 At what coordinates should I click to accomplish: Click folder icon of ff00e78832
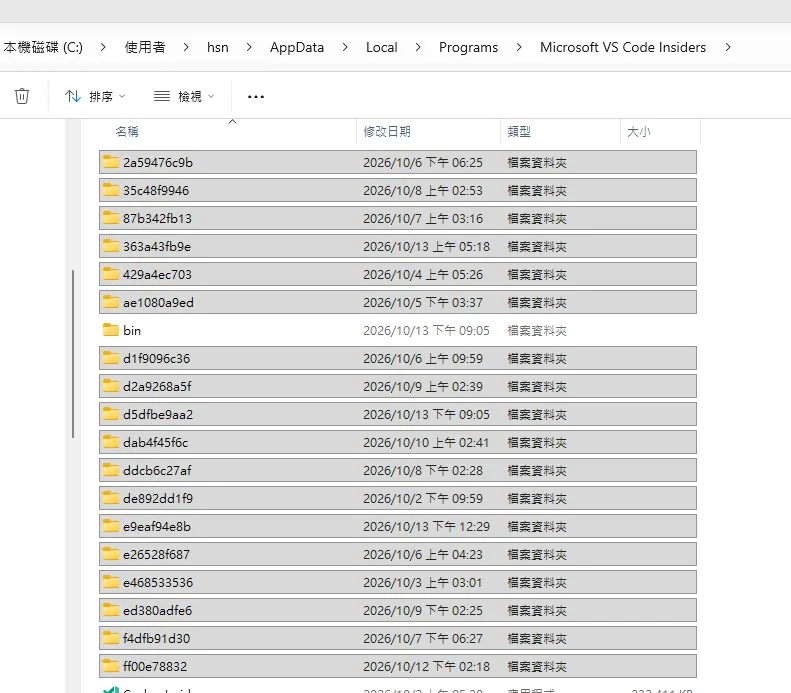(x=110, y=666)
